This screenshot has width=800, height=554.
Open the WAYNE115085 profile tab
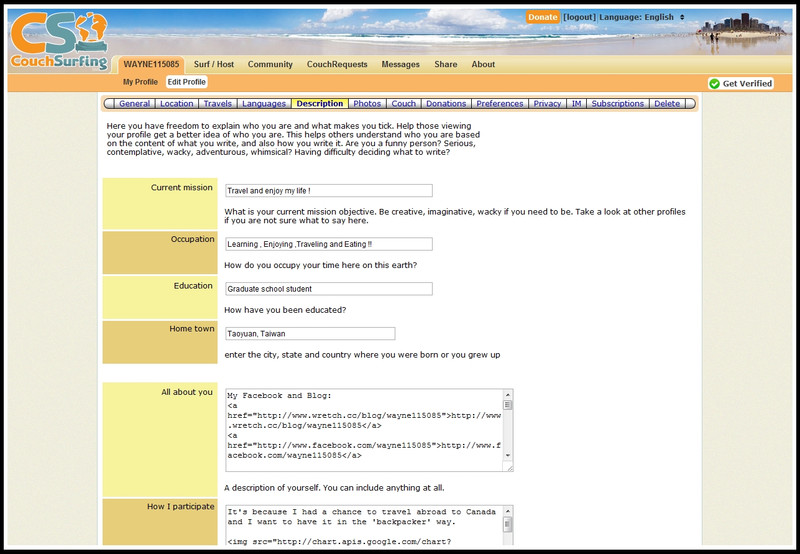(151, 64)
